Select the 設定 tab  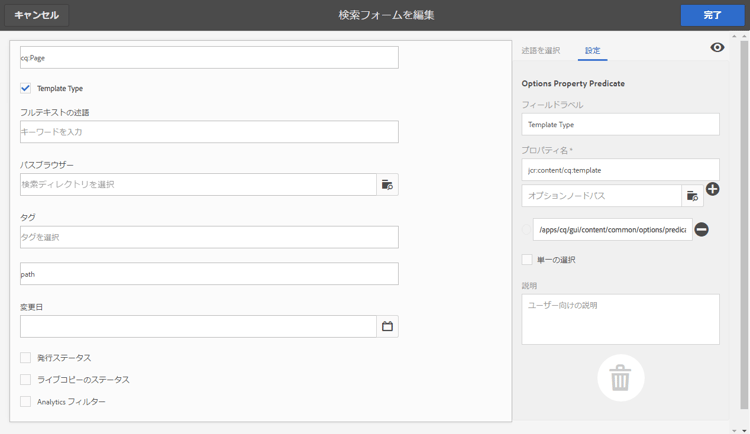[x=592, y=50]
